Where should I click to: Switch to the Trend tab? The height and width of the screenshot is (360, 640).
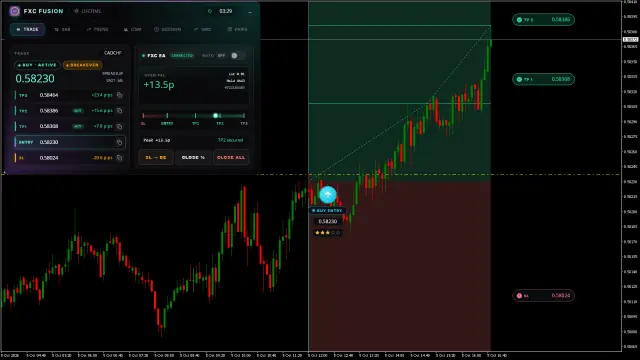point(97,29)
